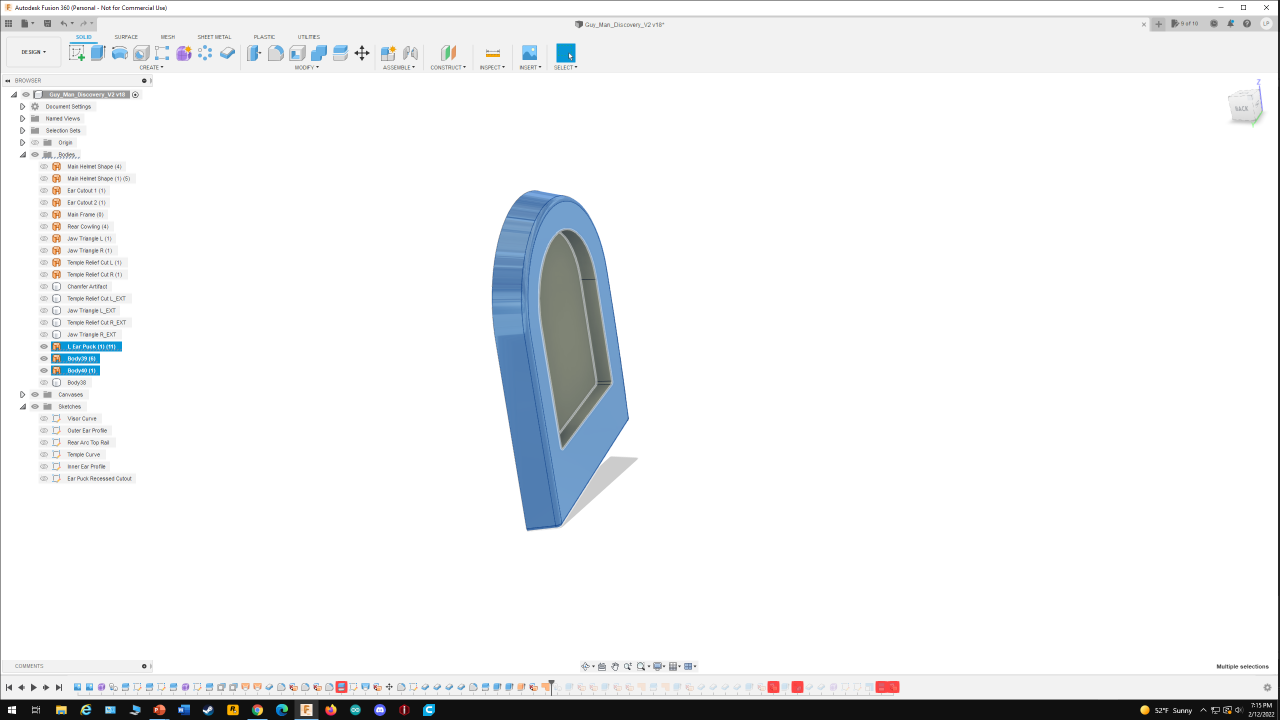Open the SELECT dropdown
The height and width of the screenshot is (720, 1280).
tap(566, 68)
